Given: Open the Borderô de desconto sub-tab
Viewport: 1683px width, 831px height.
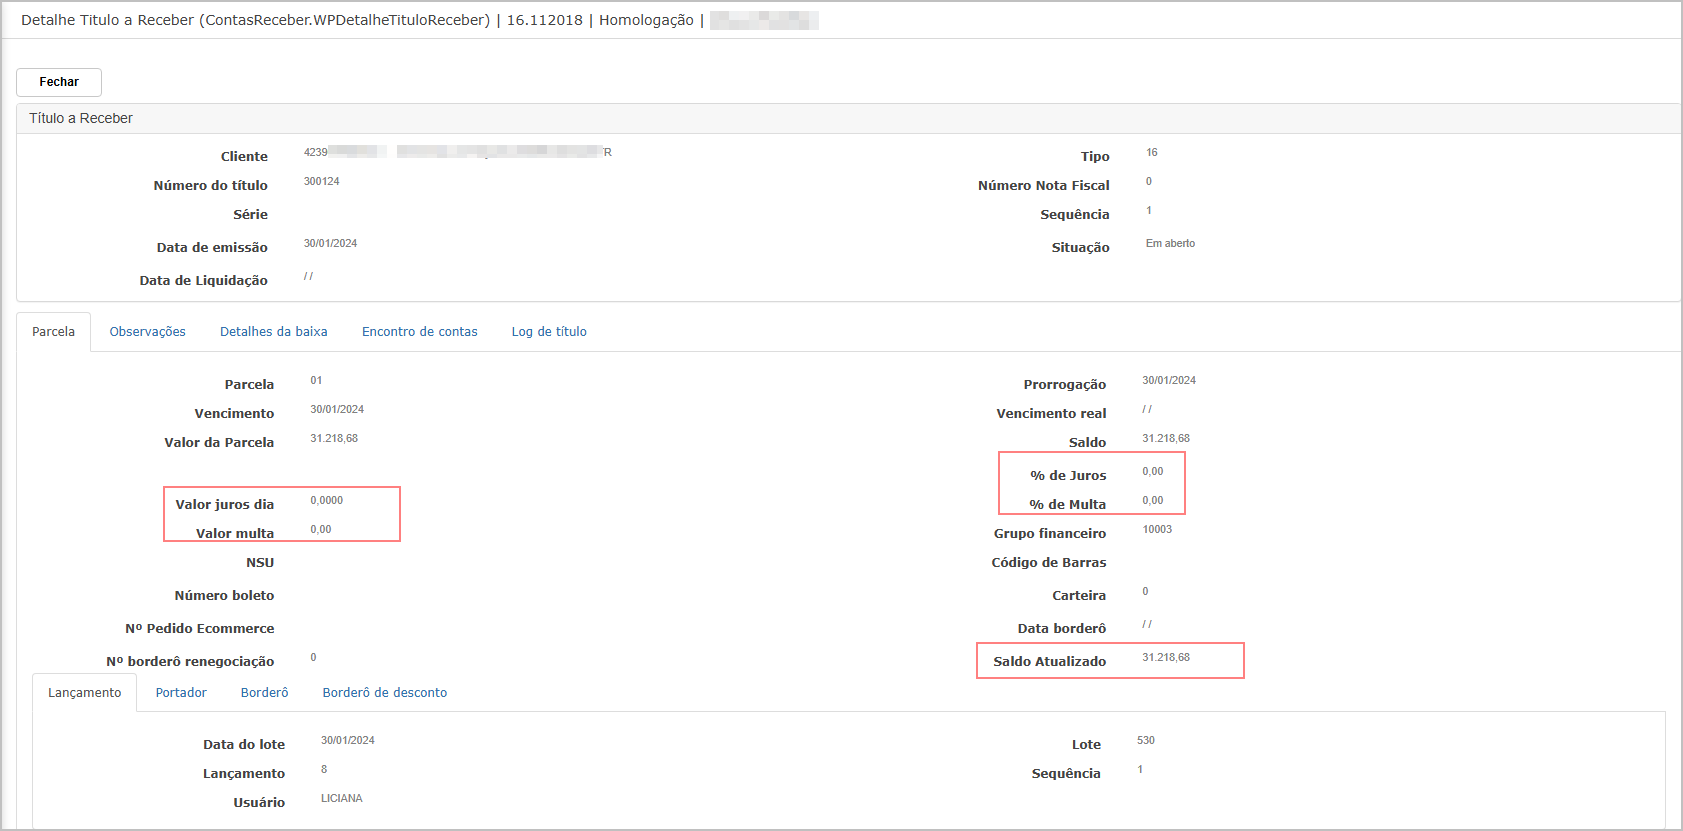Looking at the screenshot, I should point(385,693).
